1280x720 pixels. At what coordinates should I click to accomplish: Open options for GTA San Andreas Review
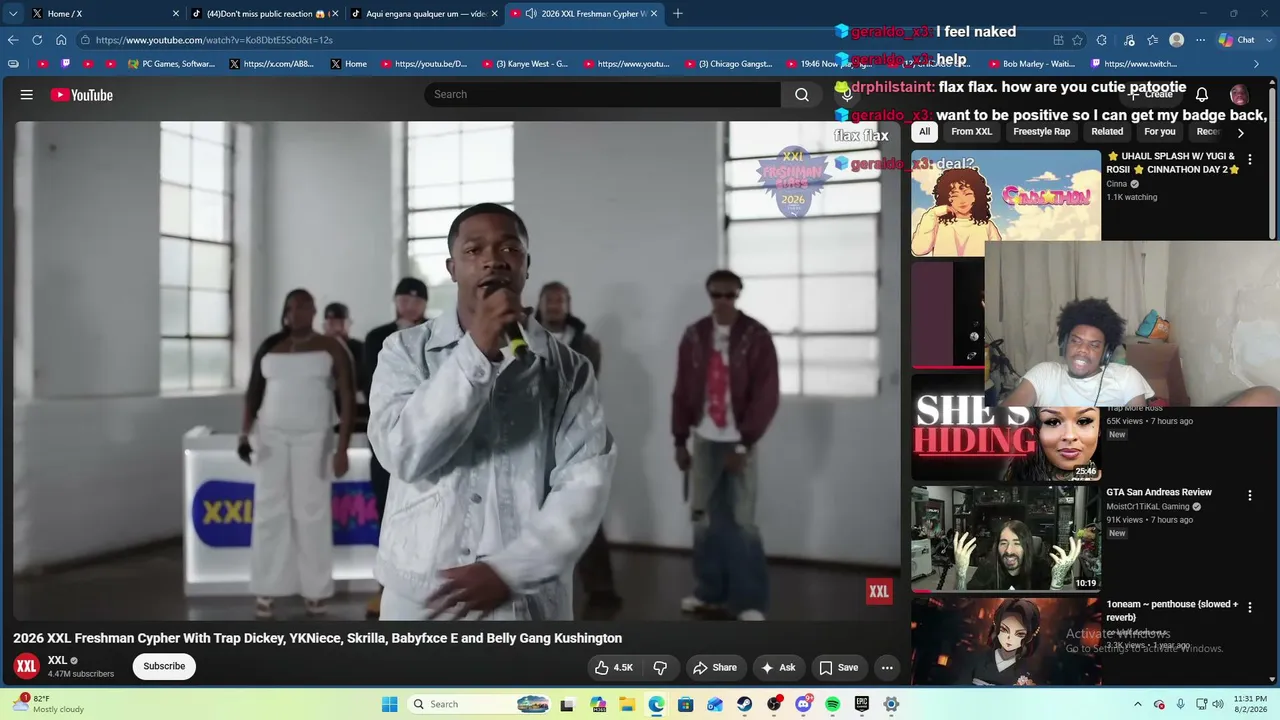(1249, 495)
